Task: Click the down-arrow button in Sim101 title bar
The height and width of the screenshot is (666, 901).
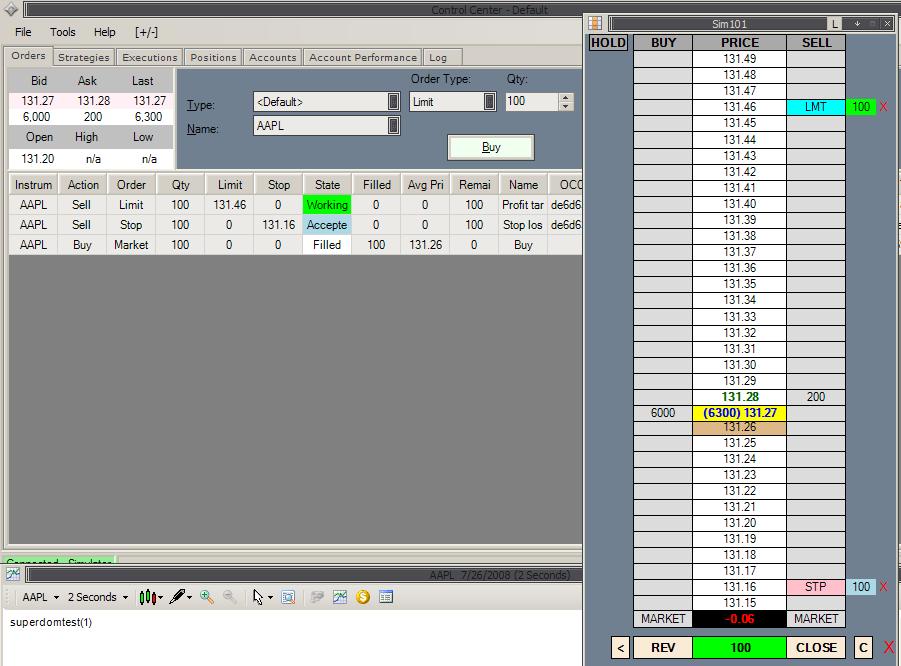Action: [857, 24]
